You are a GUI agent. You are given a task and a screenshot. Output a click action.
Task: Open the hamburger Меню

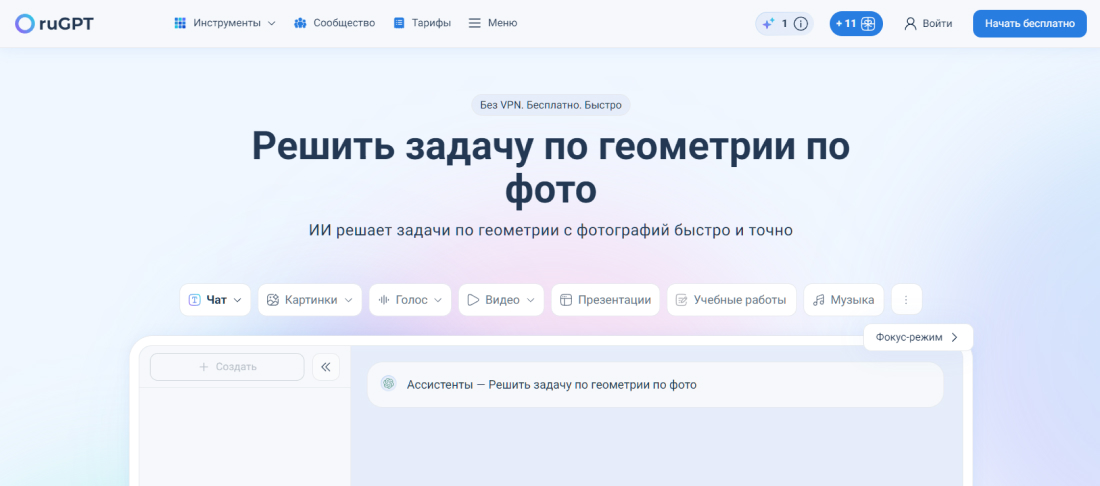coord(492,23)
